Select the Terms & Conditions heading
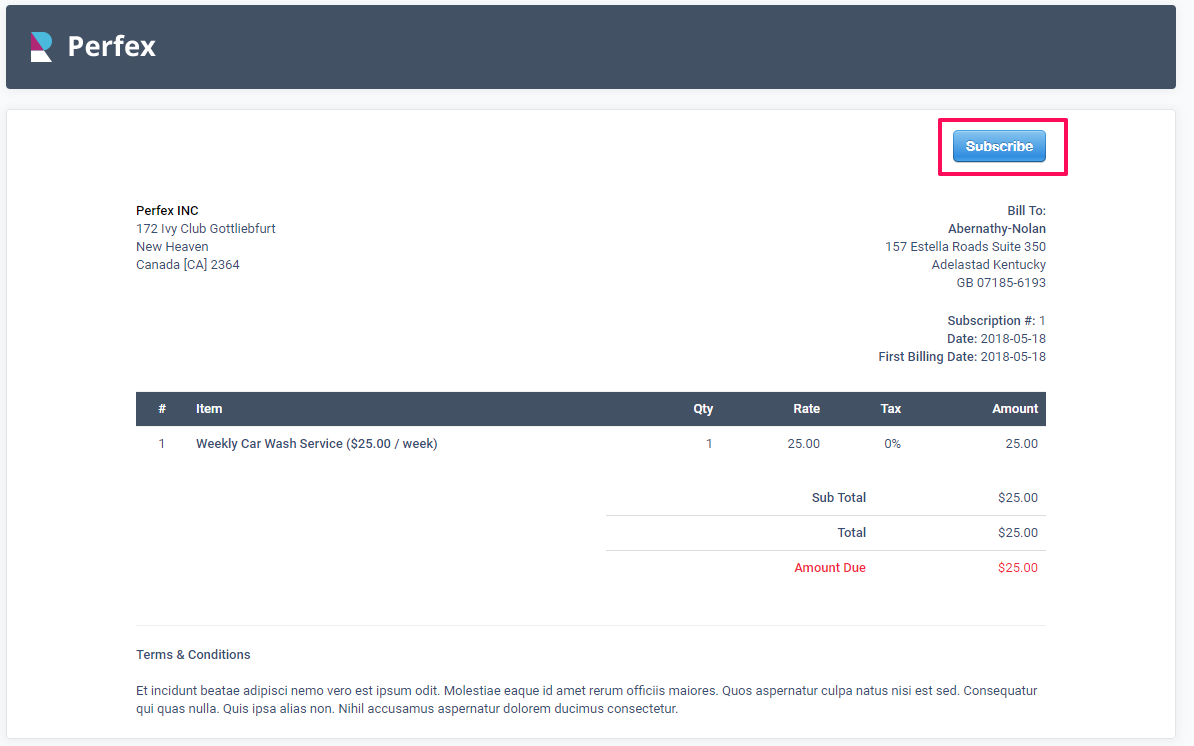Viewport: 1194px width, 746px height. (x=193, y=655)
